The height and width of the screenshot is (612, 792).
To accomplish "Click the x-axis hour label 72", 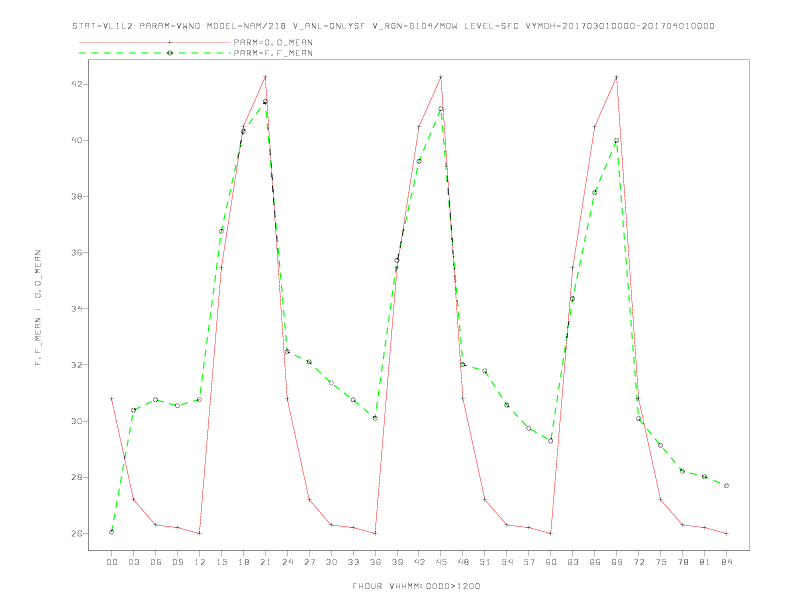I will click(x=638, y=562).
